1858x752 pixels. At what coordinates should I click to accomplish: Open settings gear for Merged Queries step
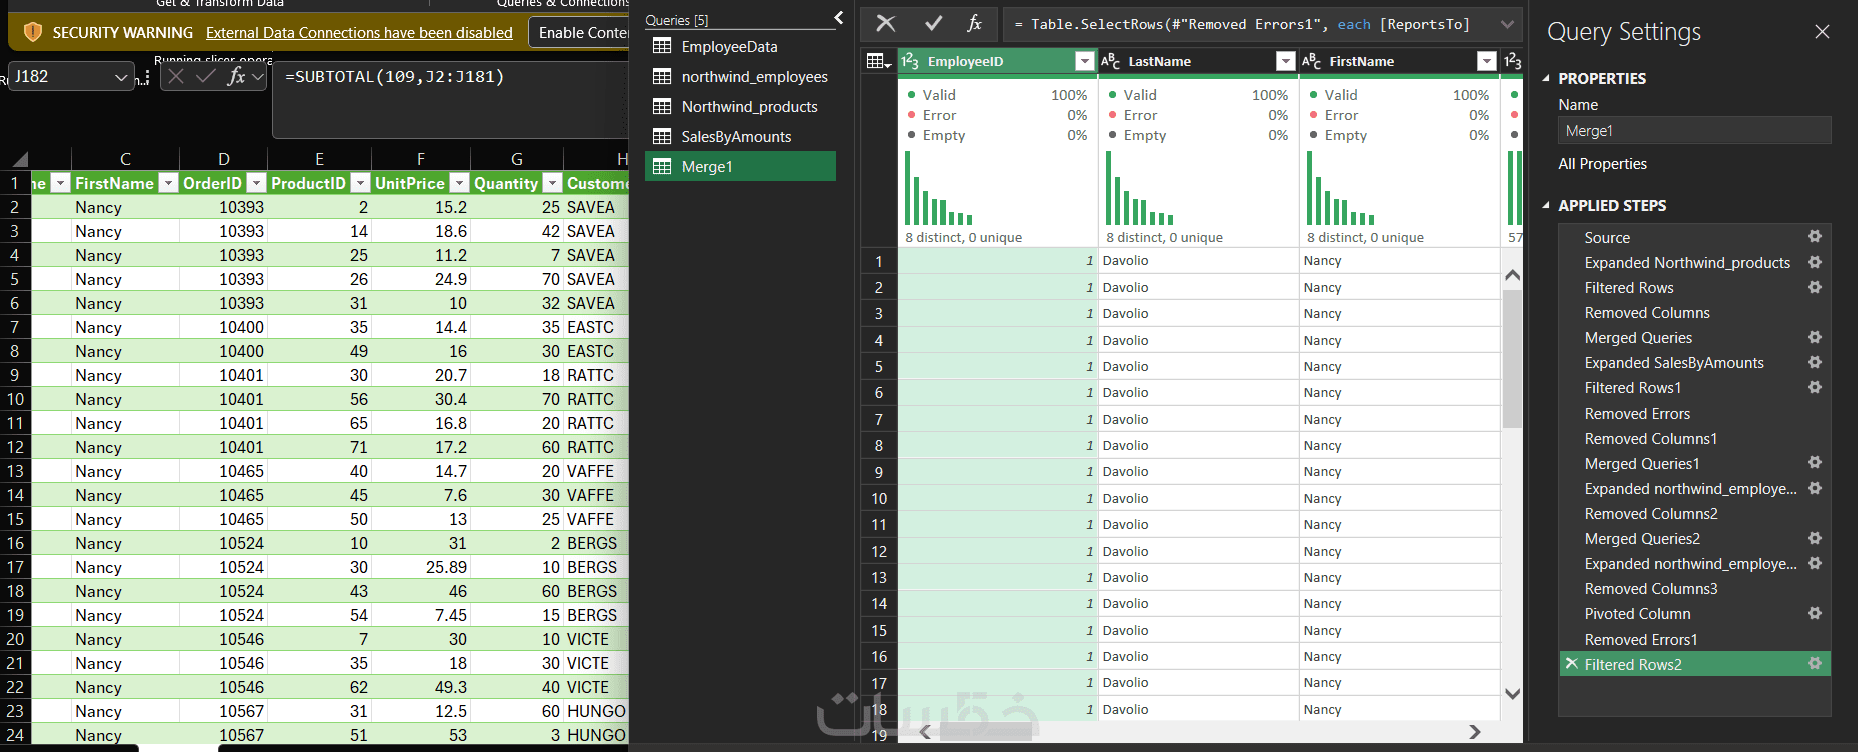tap(1814, 337)
